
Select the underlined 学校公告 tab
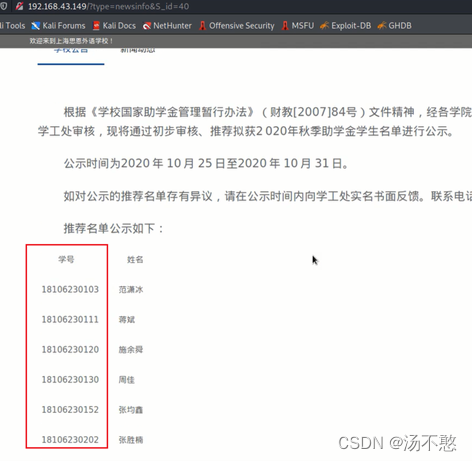pos(71,55)
